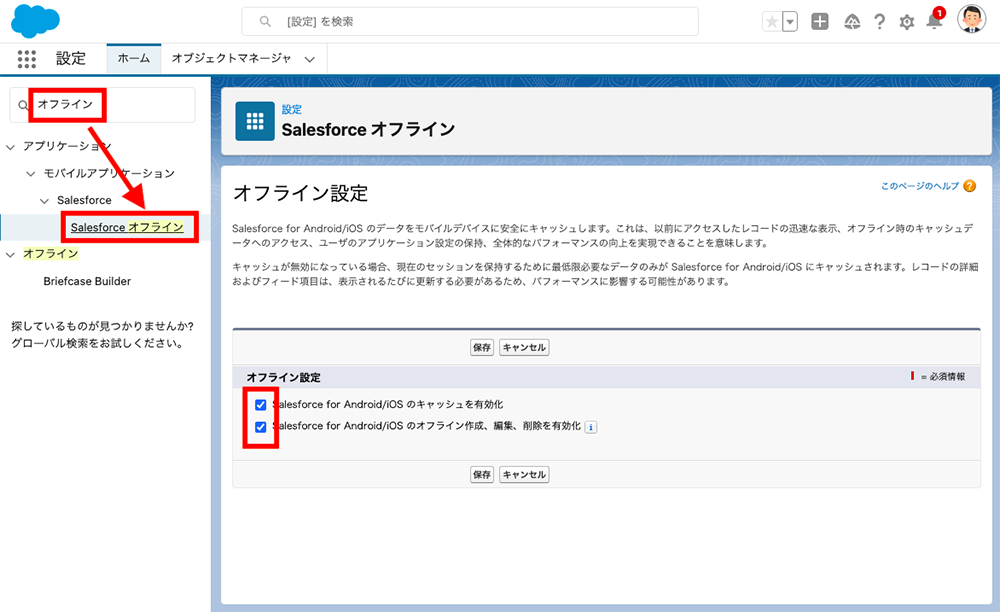Click the search magnifier in the global search bar
Image resolution: width=1000 pixels, height=612 pixels.
click(265, 22)
